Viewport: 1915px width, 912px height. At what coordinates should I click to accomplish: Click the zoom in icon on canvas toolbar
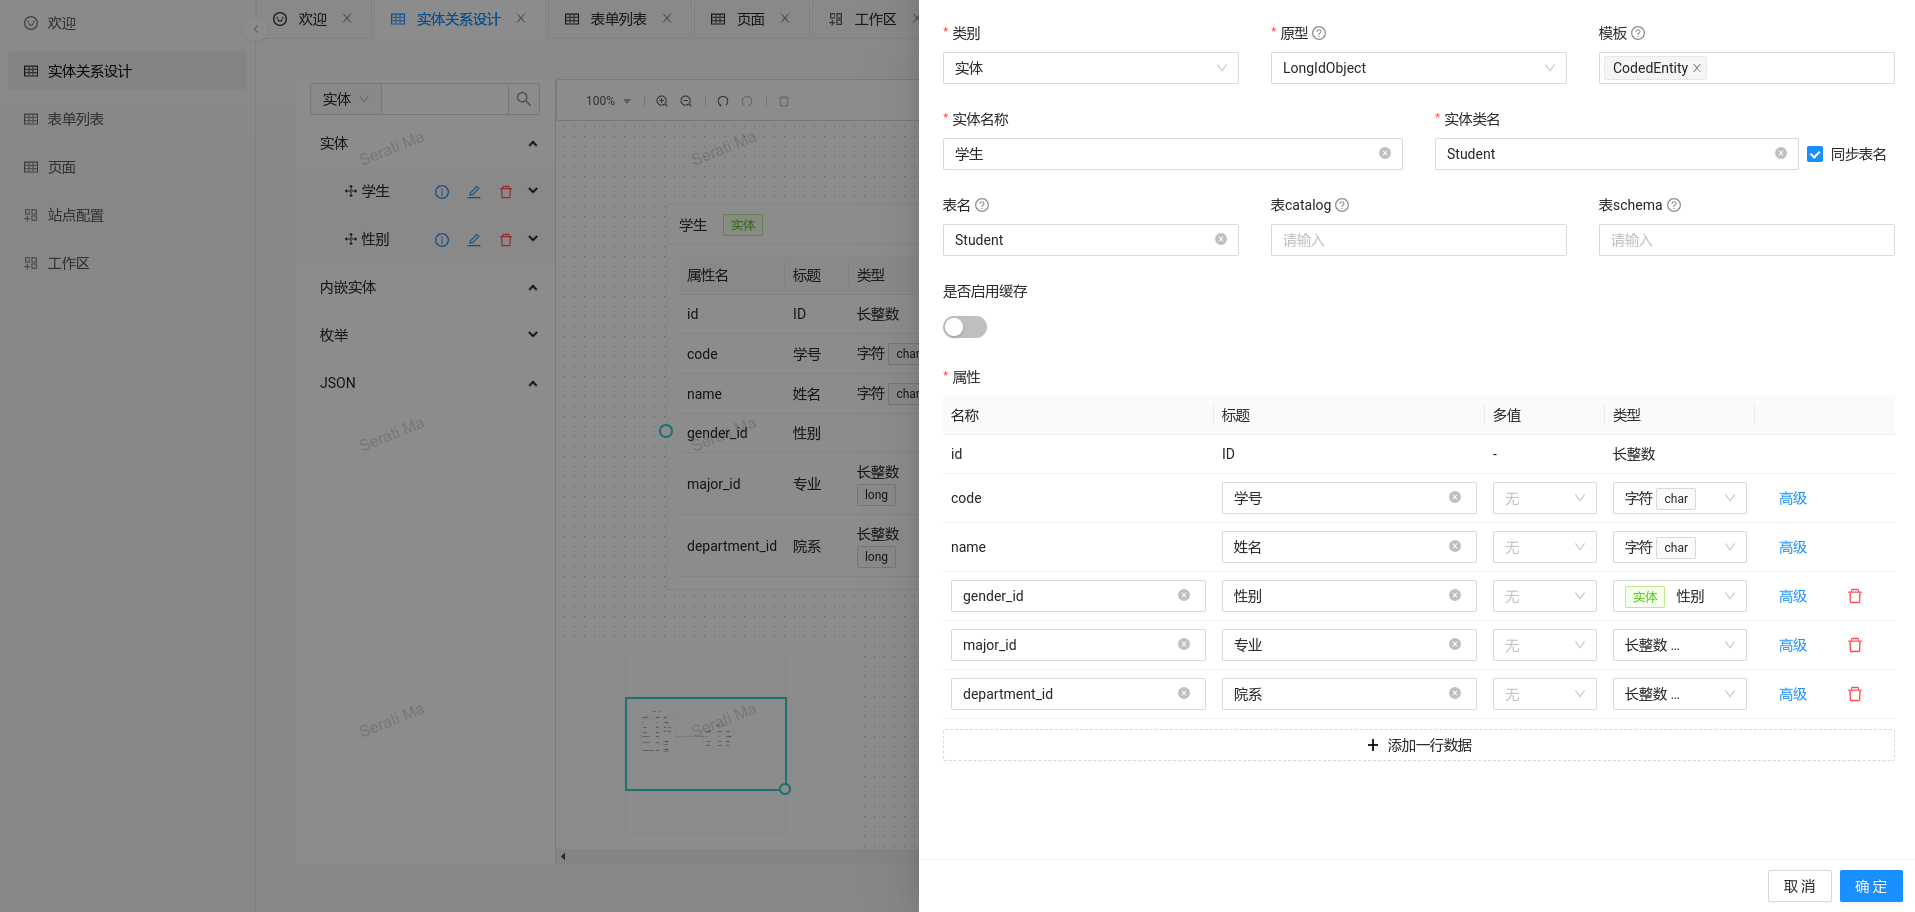pyautogui.click(x=662, y=101)
